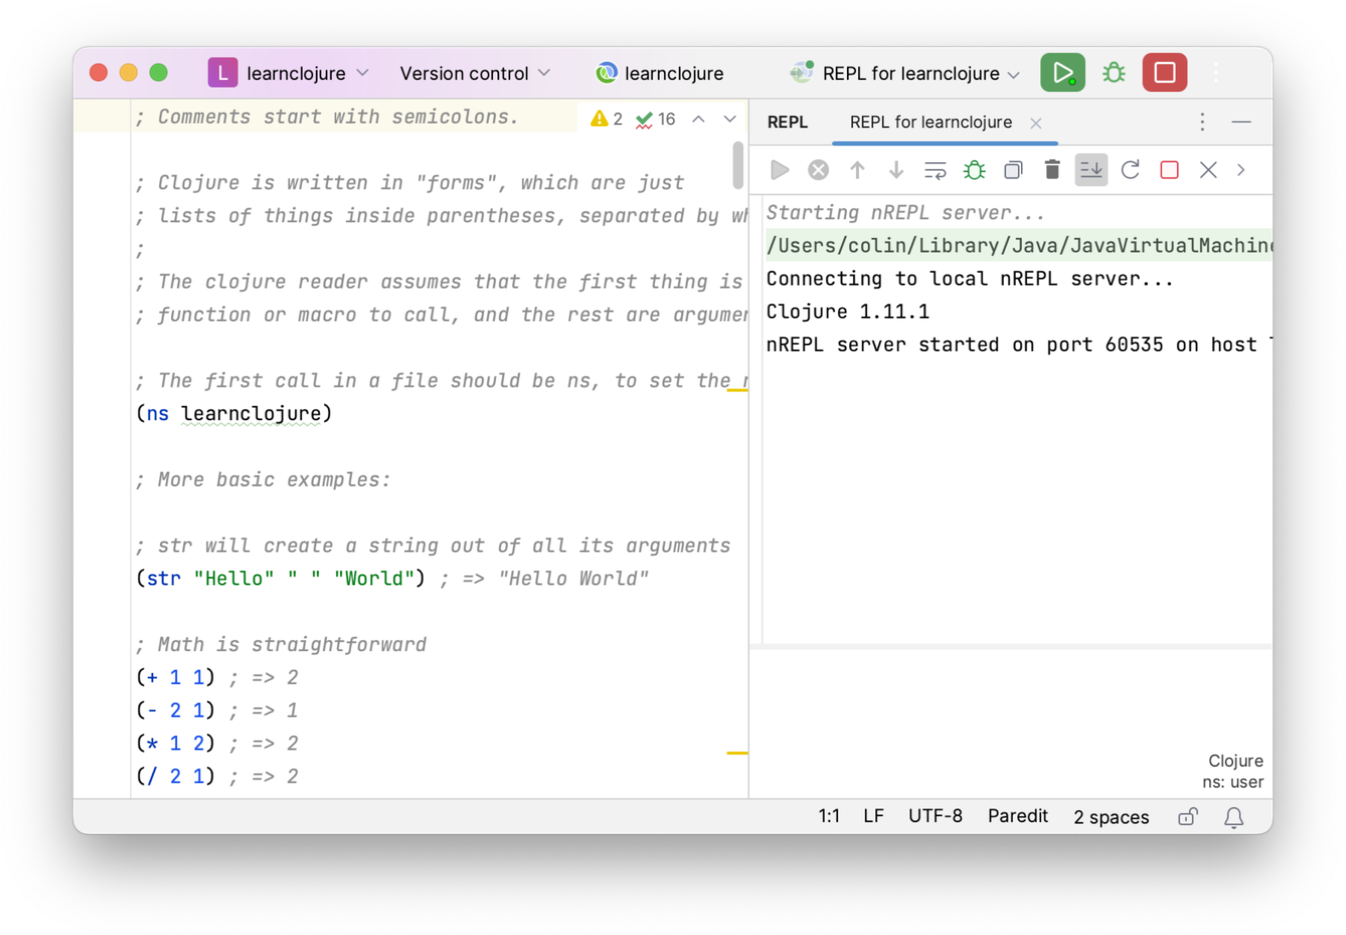Click the (/ 2 1) expression line
The height and width of the screenshot is (935, 1346).
(175, 776)
